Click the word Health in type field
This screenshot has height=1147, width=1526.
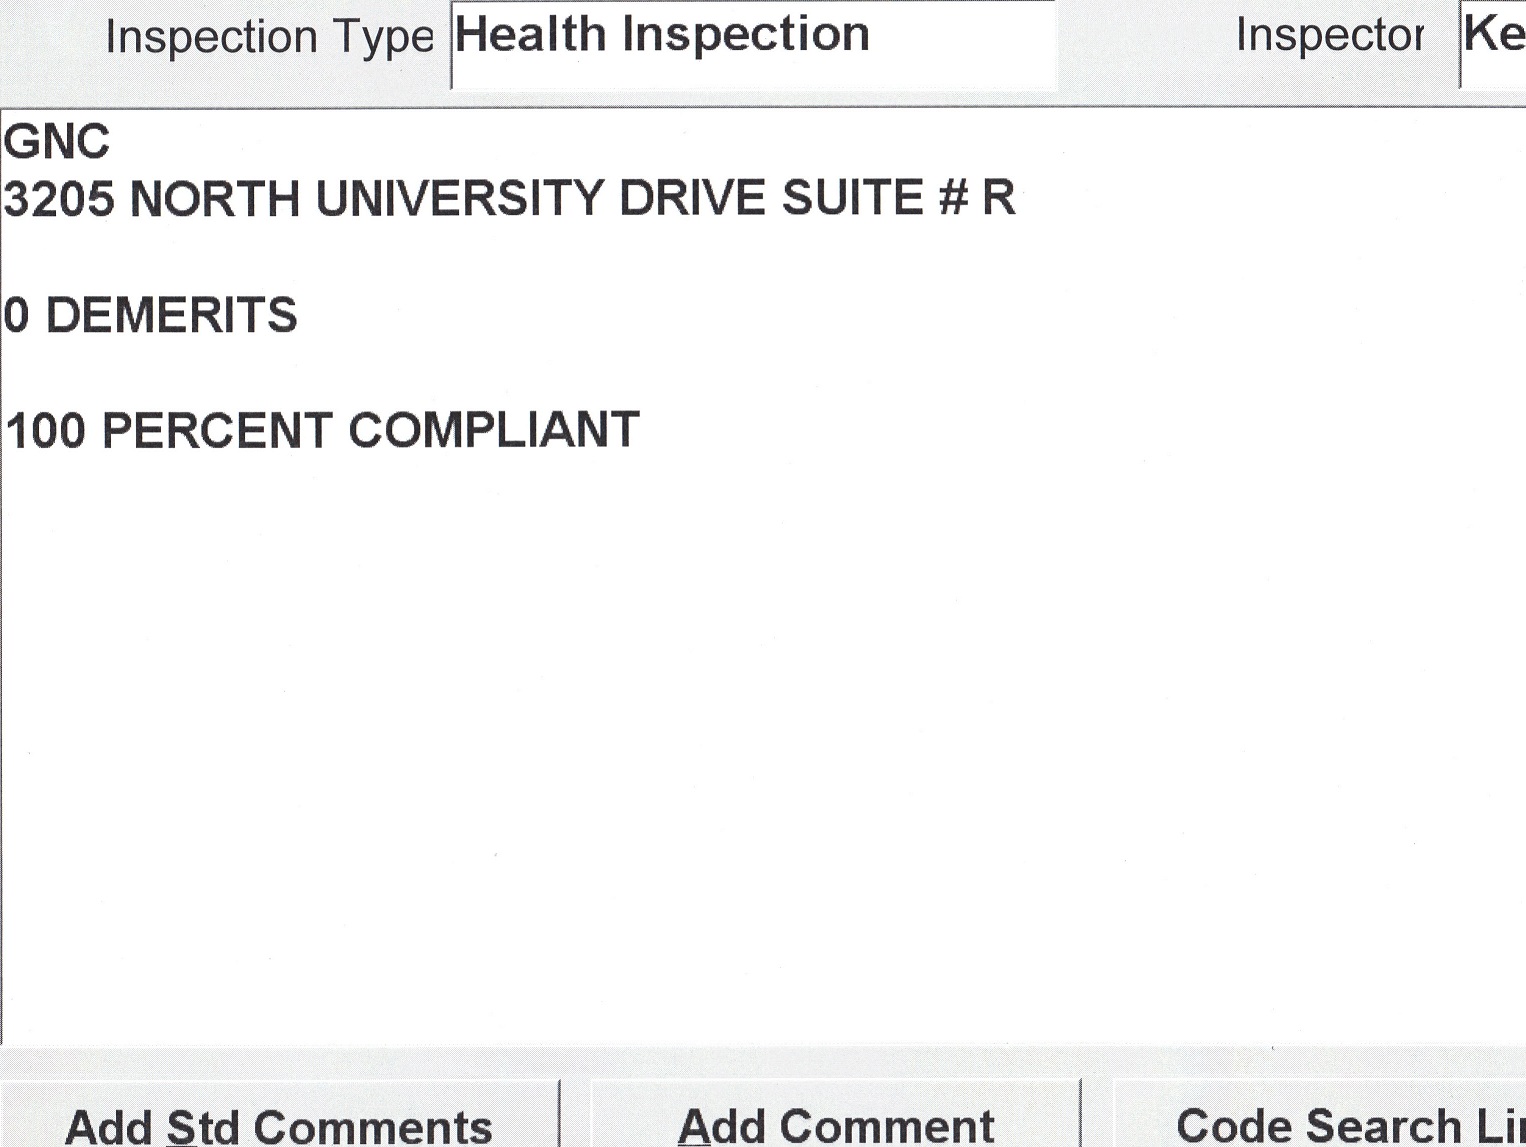530,36
